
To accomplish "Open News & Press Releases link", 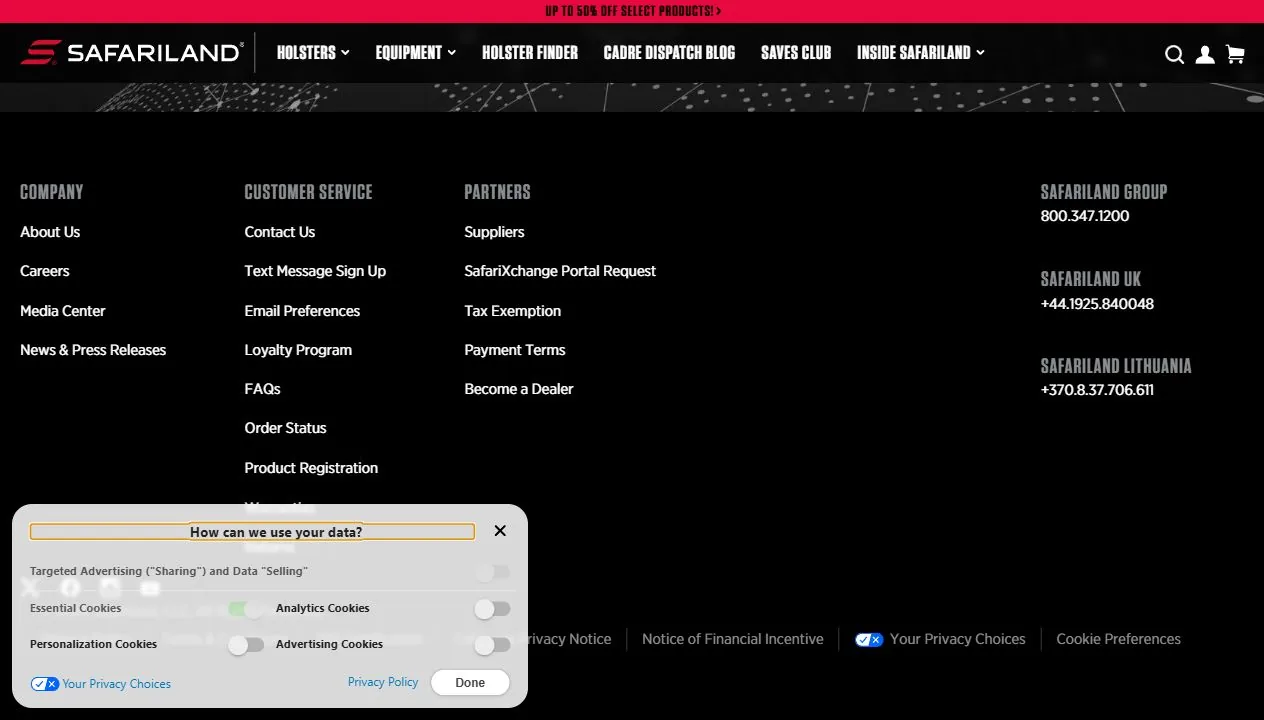I will (x=93, y=350).
